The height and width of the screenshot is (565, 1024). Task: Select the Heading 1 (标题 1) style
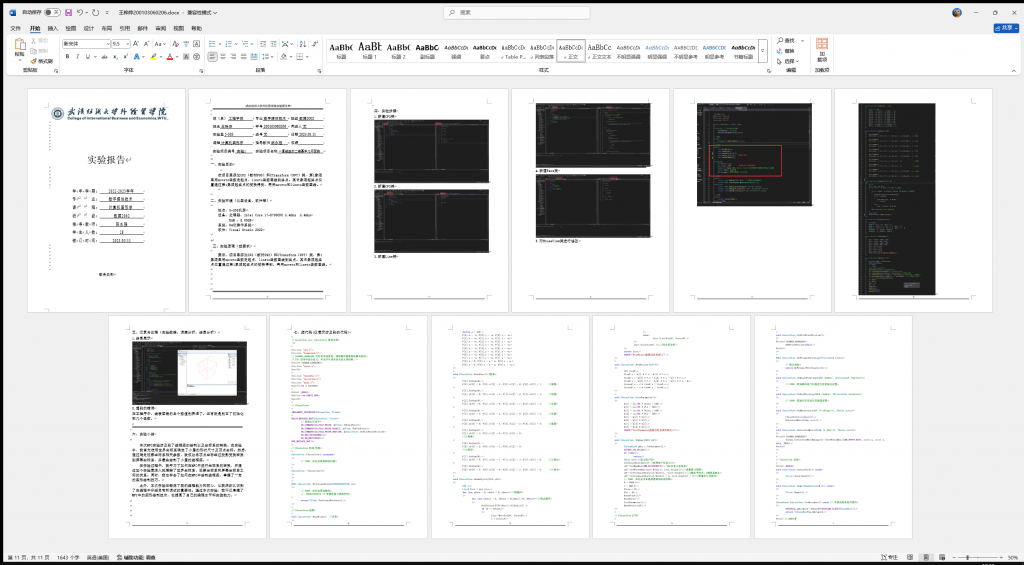pyautogui.click(x=369, y=50)
